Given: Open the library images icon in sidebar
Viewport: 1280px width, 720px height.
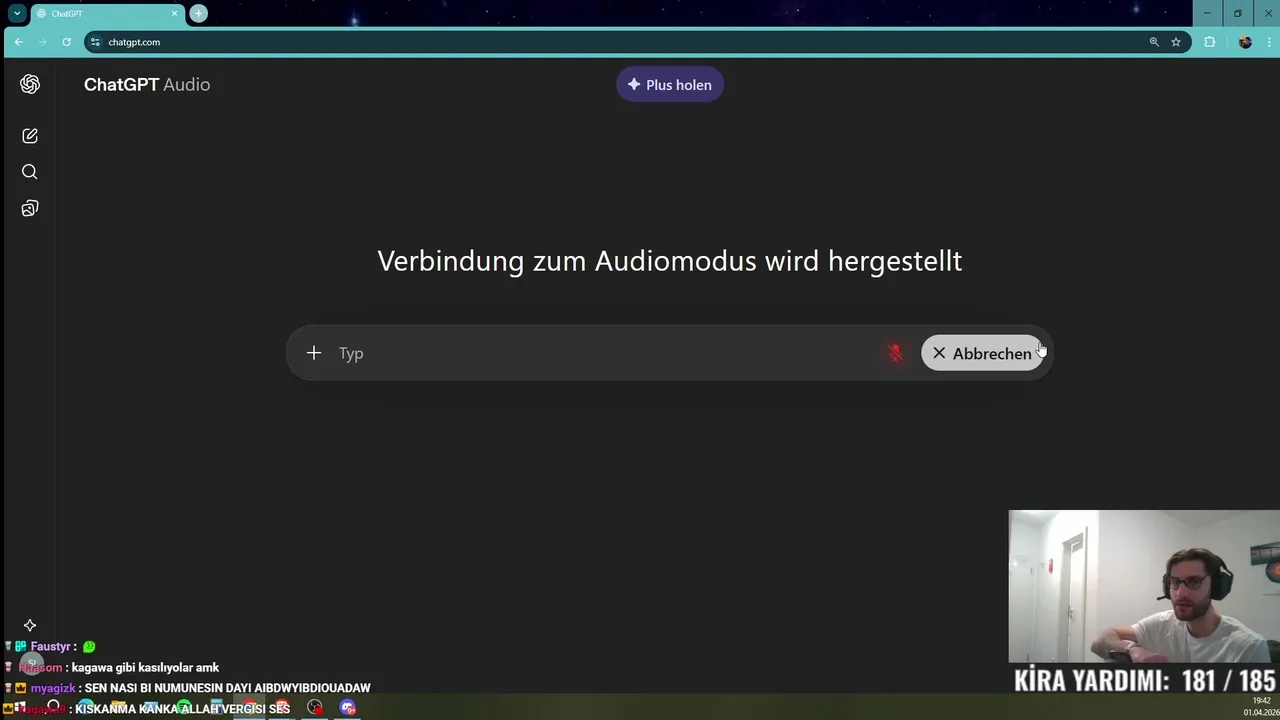Looking at the screenshot, I should click(x=30, y=208).
